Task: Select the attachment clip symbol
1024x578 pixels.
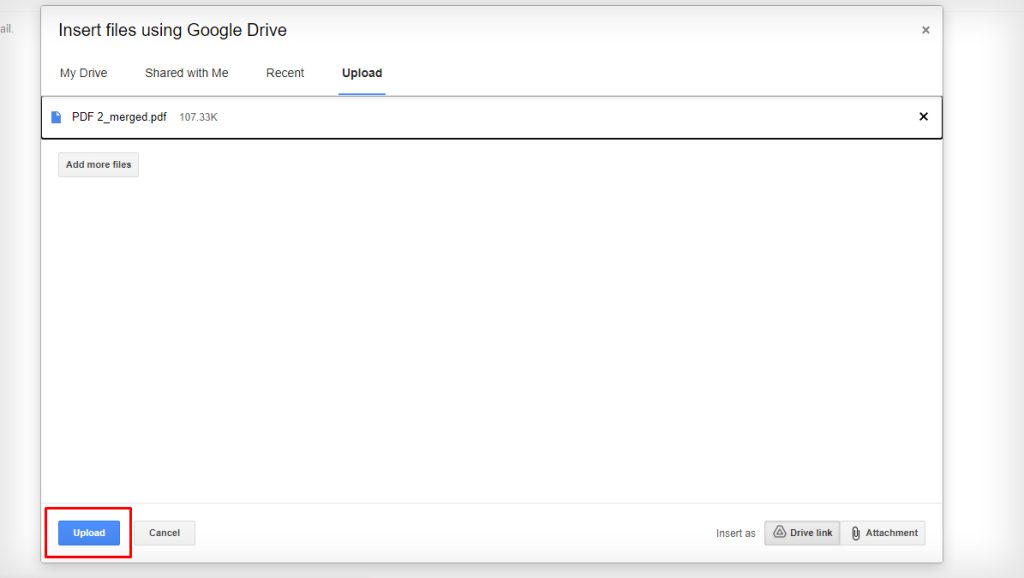Action: (x=855, y=532)
